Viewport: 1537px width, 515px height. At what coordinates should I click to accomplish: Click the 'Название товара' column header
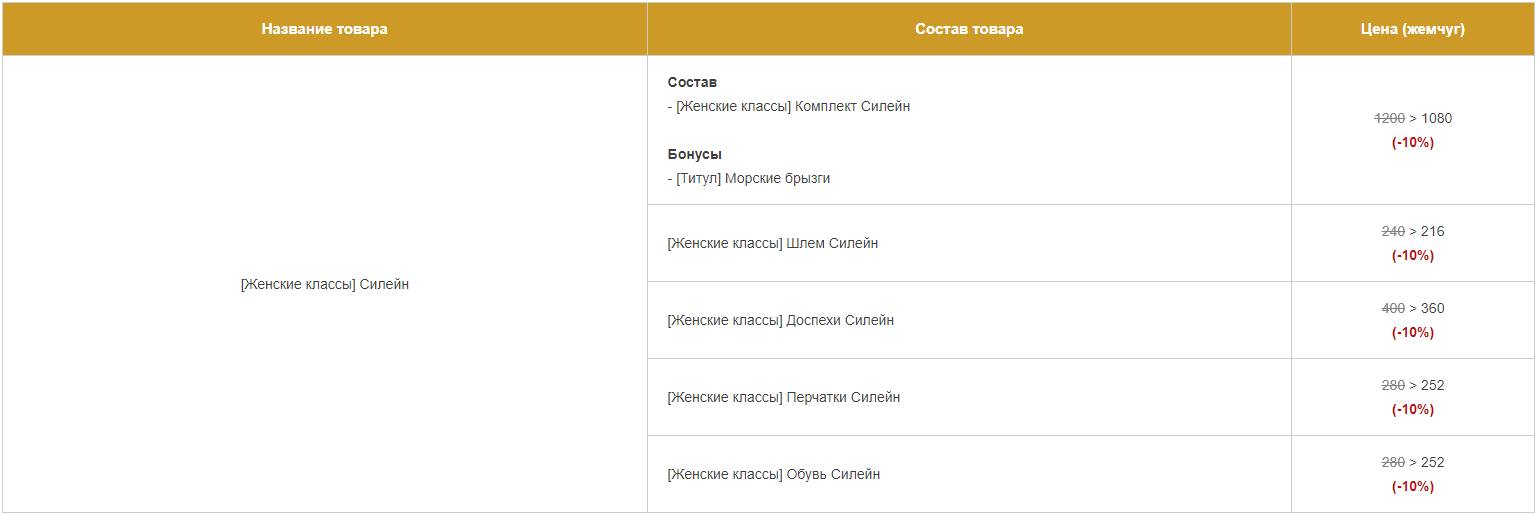[x=325, y=29]
